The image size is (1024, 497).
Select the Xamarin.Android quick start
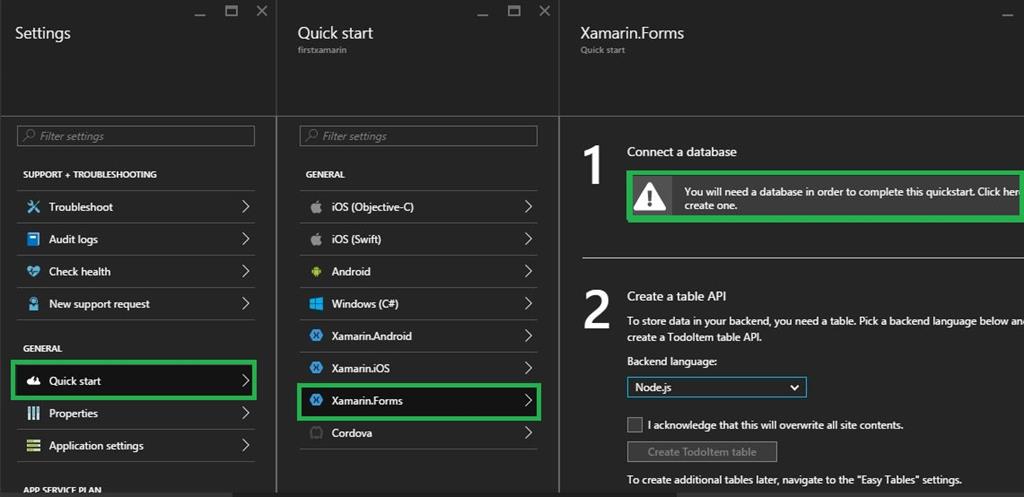click(420, 336)
